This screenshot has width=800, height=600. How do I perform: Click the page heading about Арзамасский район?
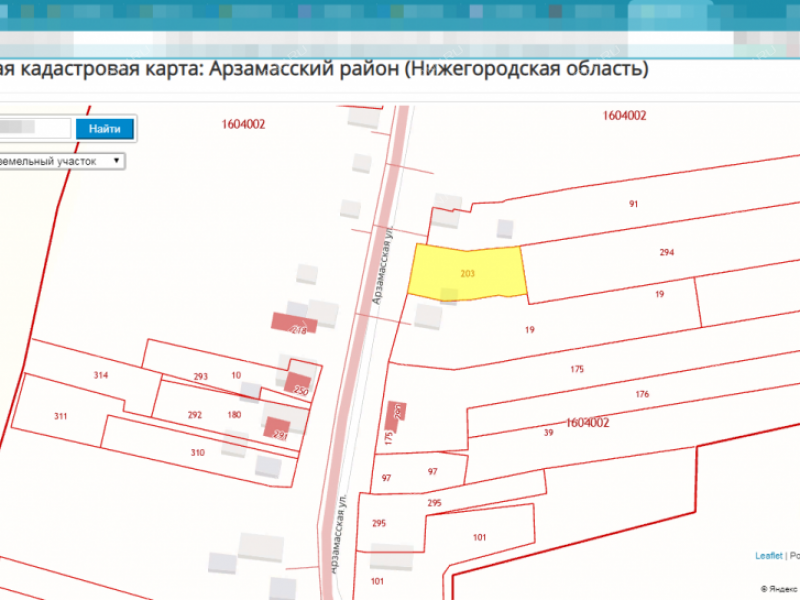[x=325, y=69]
